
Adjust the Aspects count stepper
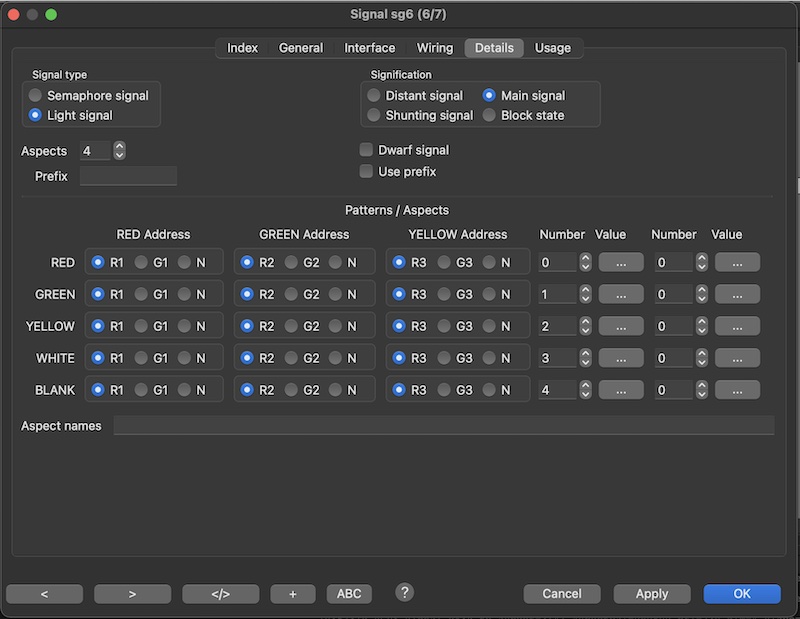point(120,151)
